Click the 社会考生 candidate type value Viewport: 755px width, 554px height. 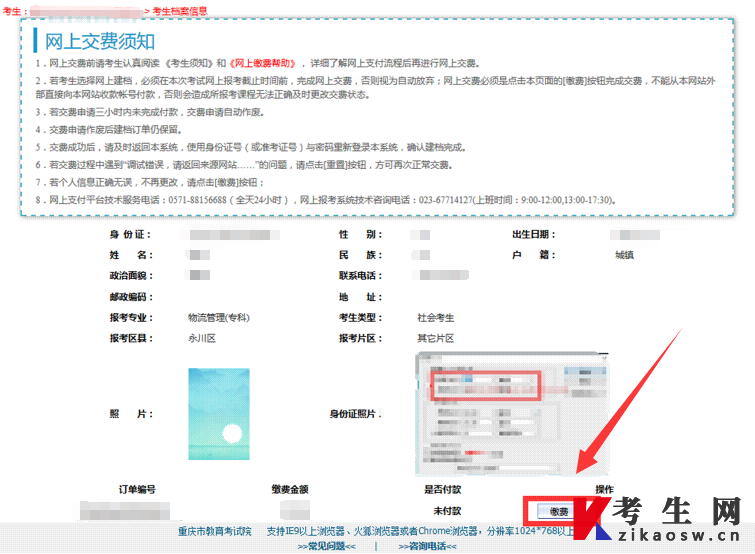[435, 317]
